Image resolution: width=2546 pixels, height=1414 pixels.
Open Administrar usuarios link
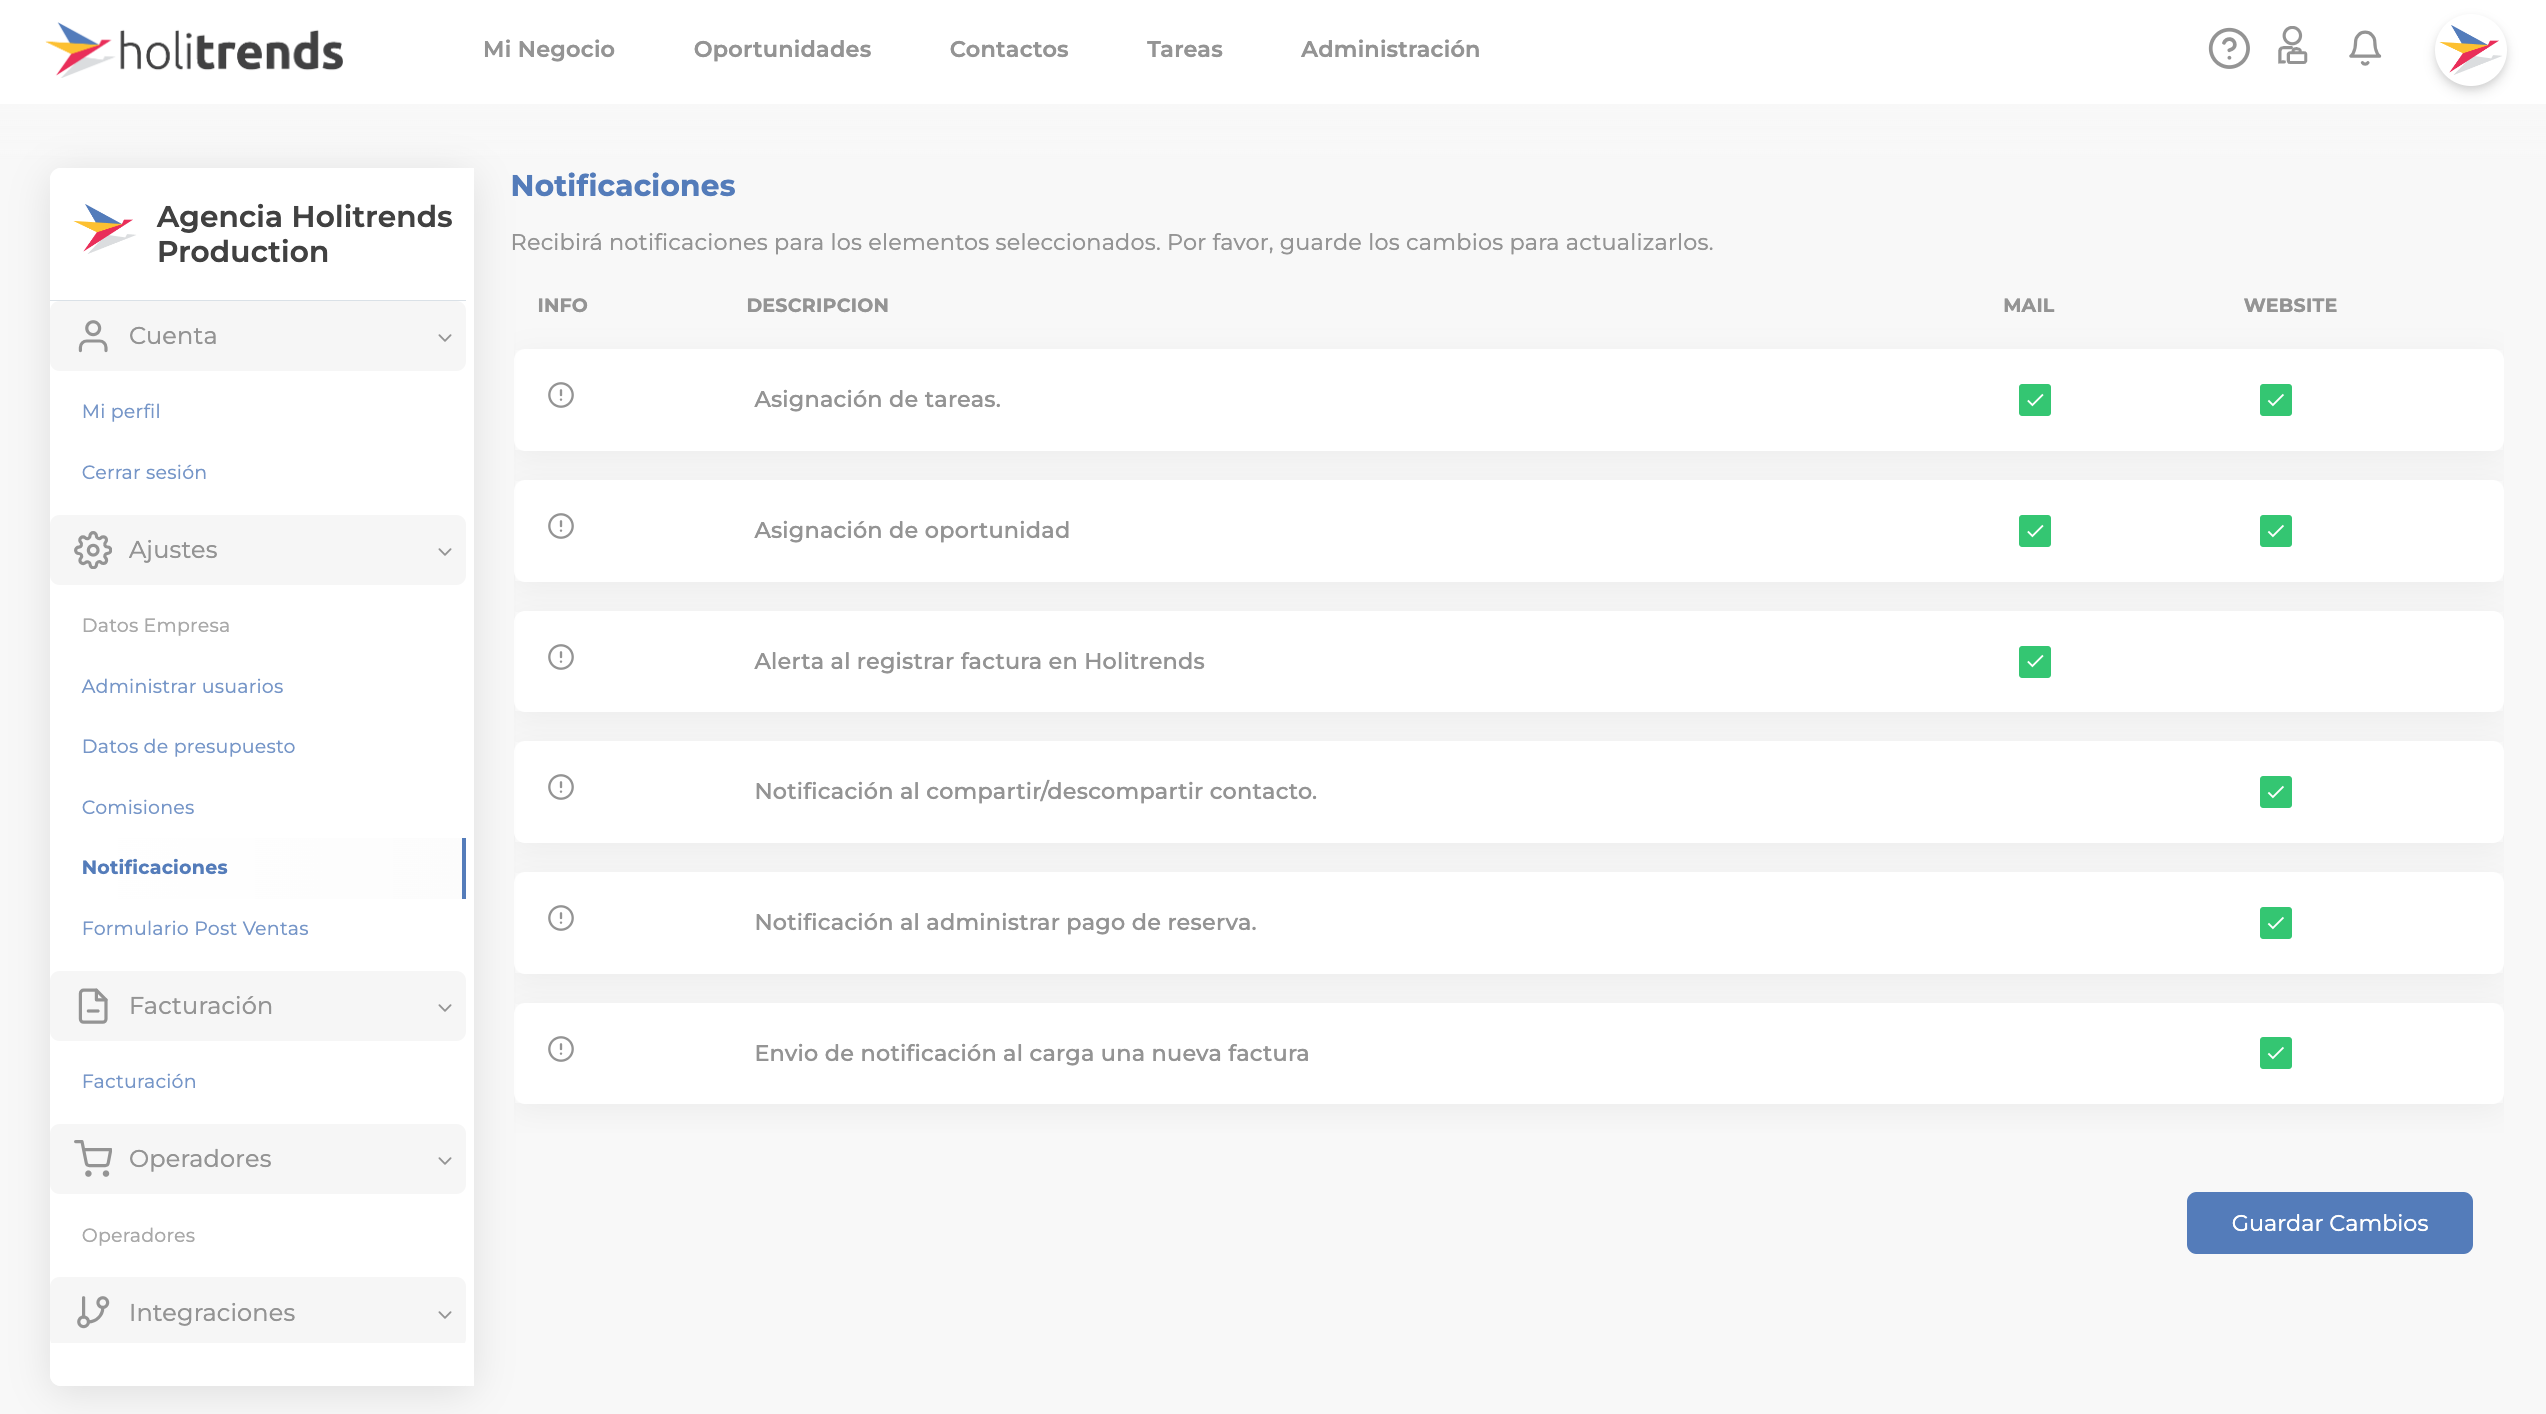(x=183, y=686)
